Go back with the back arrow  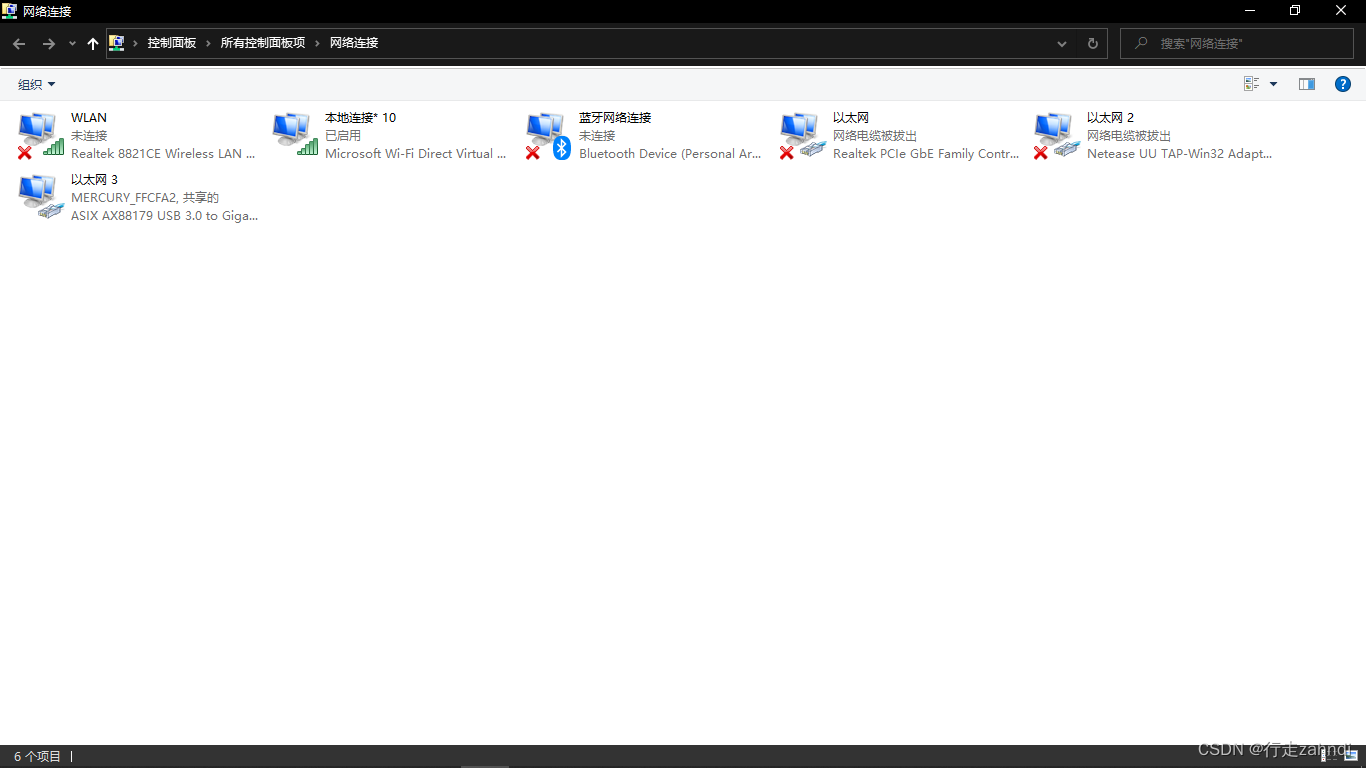point(19,44)
